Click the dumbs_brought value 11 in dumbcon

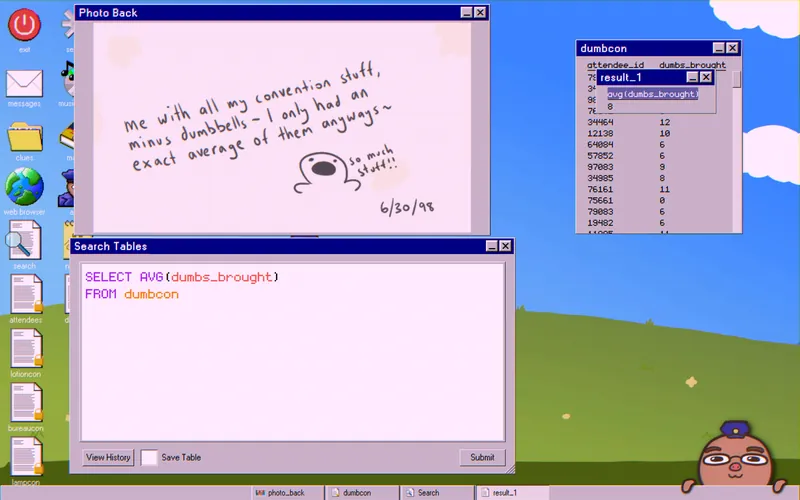tap(664, 189)
